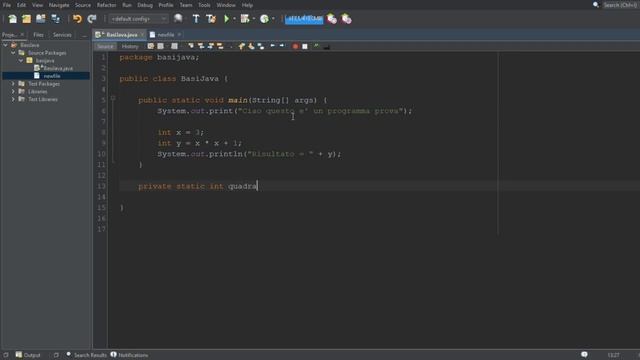
Task: Click the New Project toolbar icon
Action: point(27,19)
